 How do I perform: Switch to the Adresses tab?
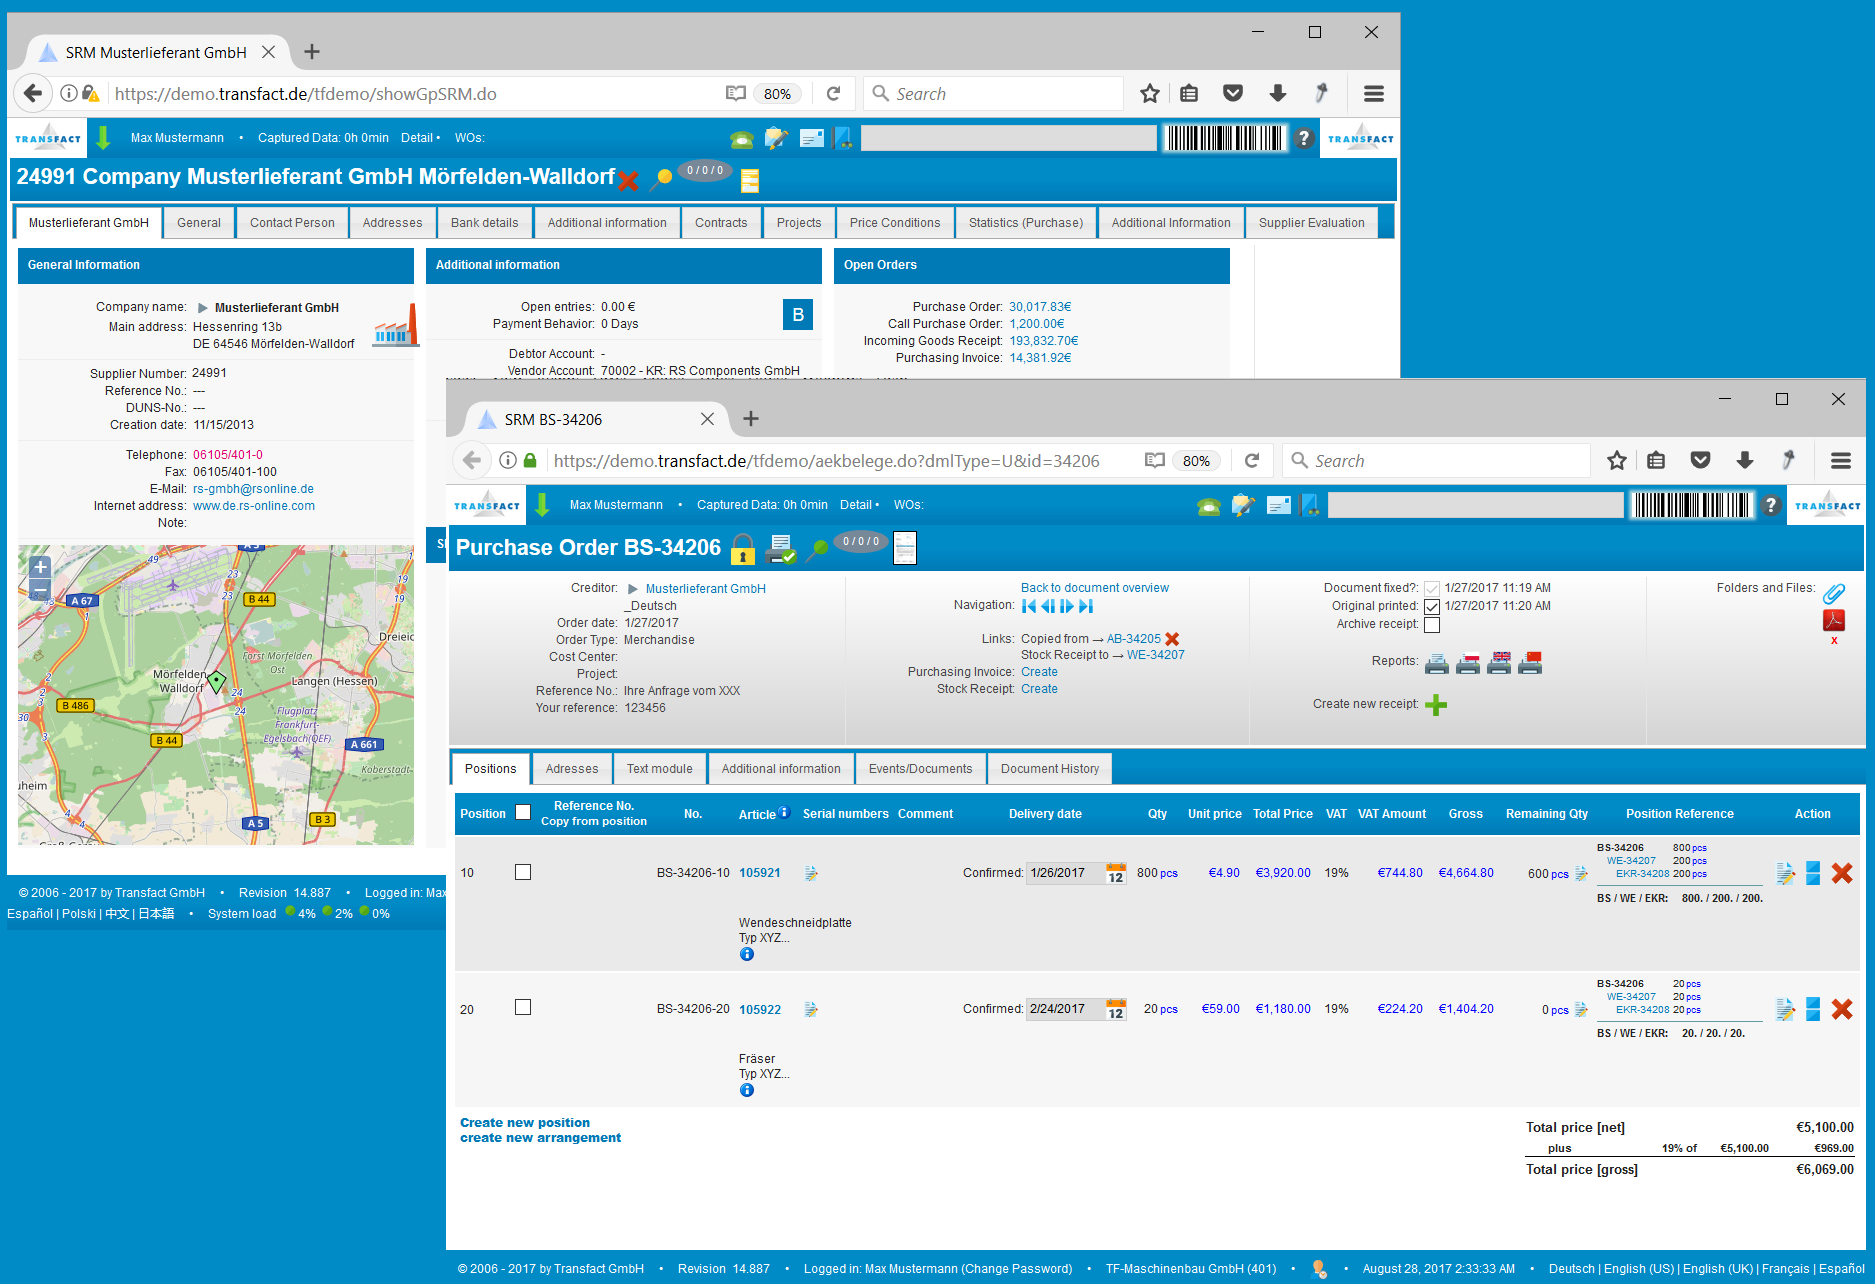point(572,769)
